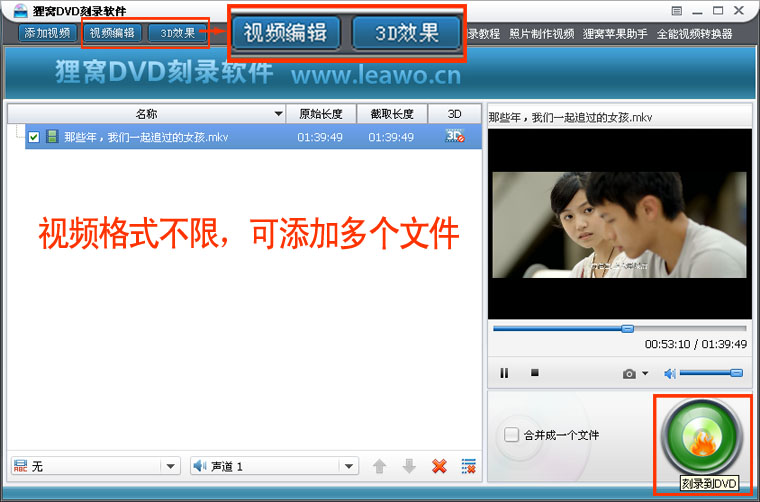The image size is (760, 502).
Task: Click the 添加视频 button
Action: tap(48, 33)
